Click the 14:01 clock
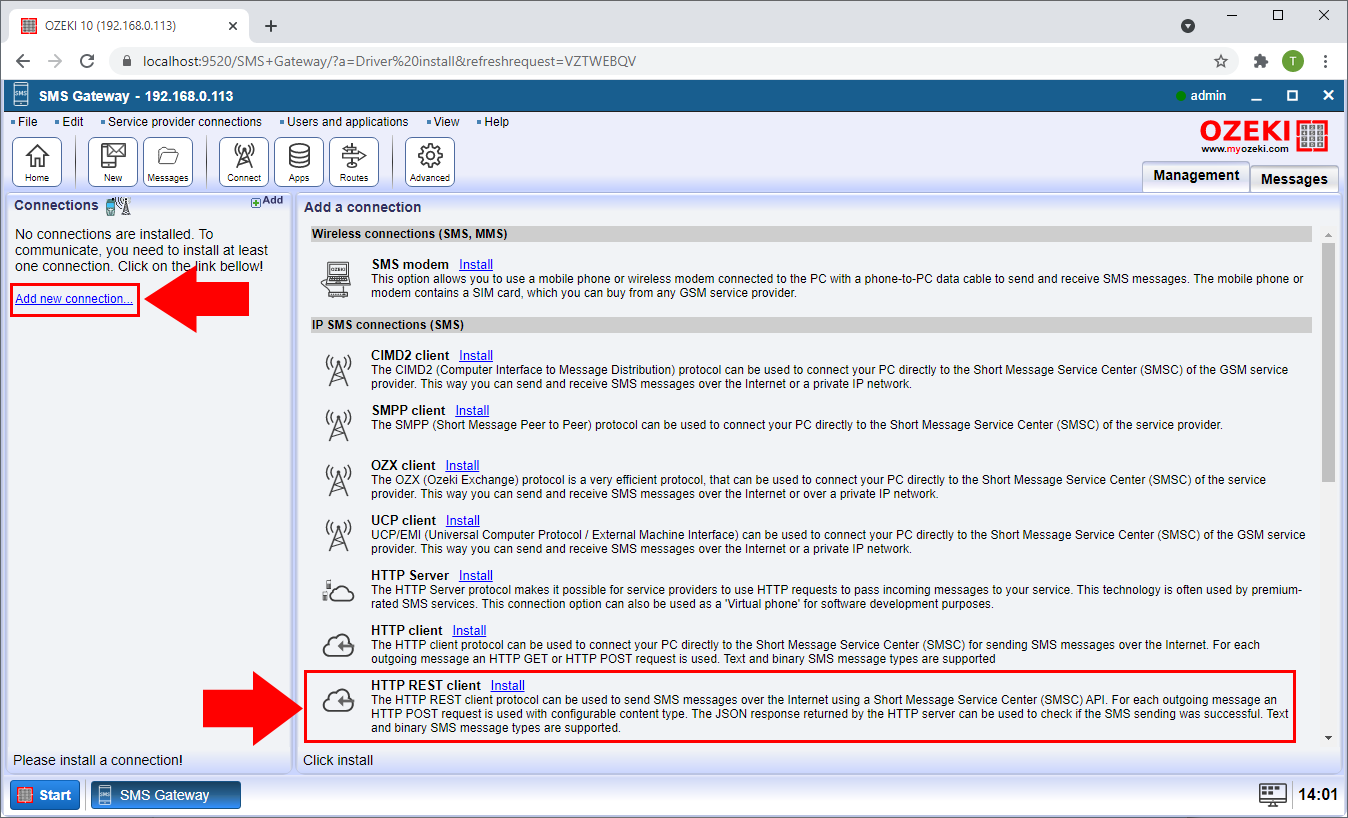The height and width of the screenshot is (818, 1348). (1317, 795)
